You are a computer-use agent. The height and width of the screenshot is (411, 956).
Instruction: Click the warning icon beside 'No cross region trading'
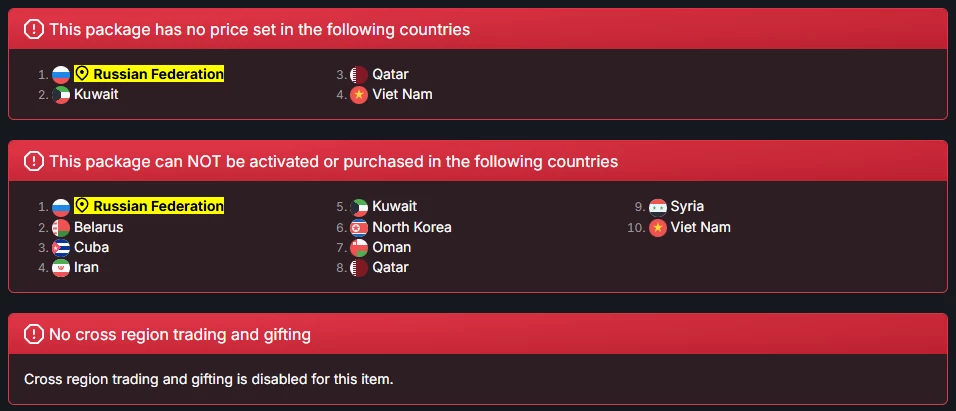33,334
